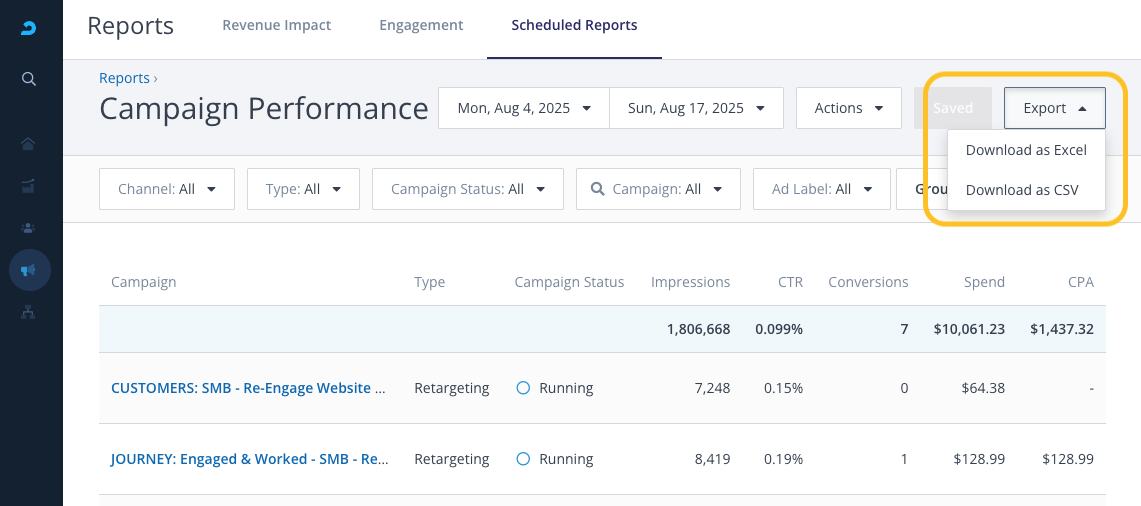
Task: Expand the Actions dropdown menu
Action: coord(848,108)
